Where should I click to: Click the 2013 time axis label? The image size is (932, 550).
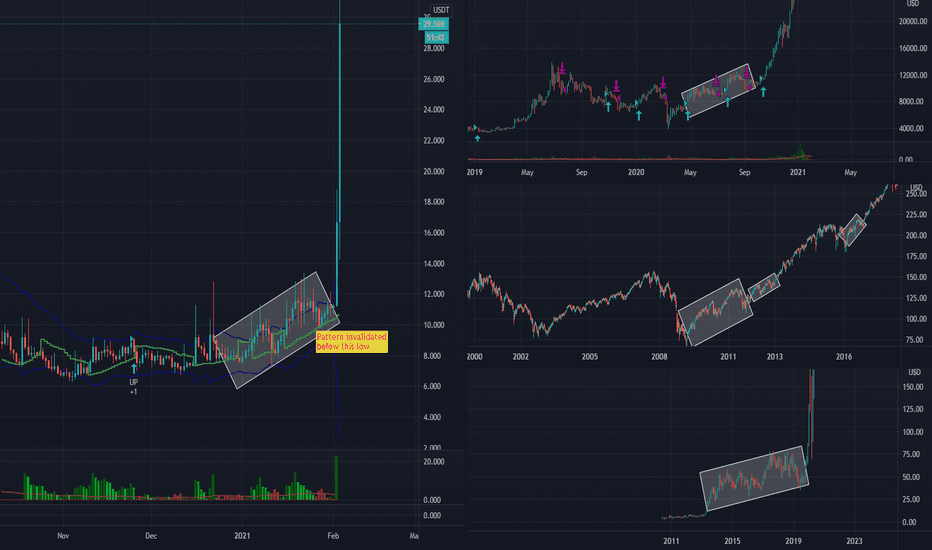[774, 357]
